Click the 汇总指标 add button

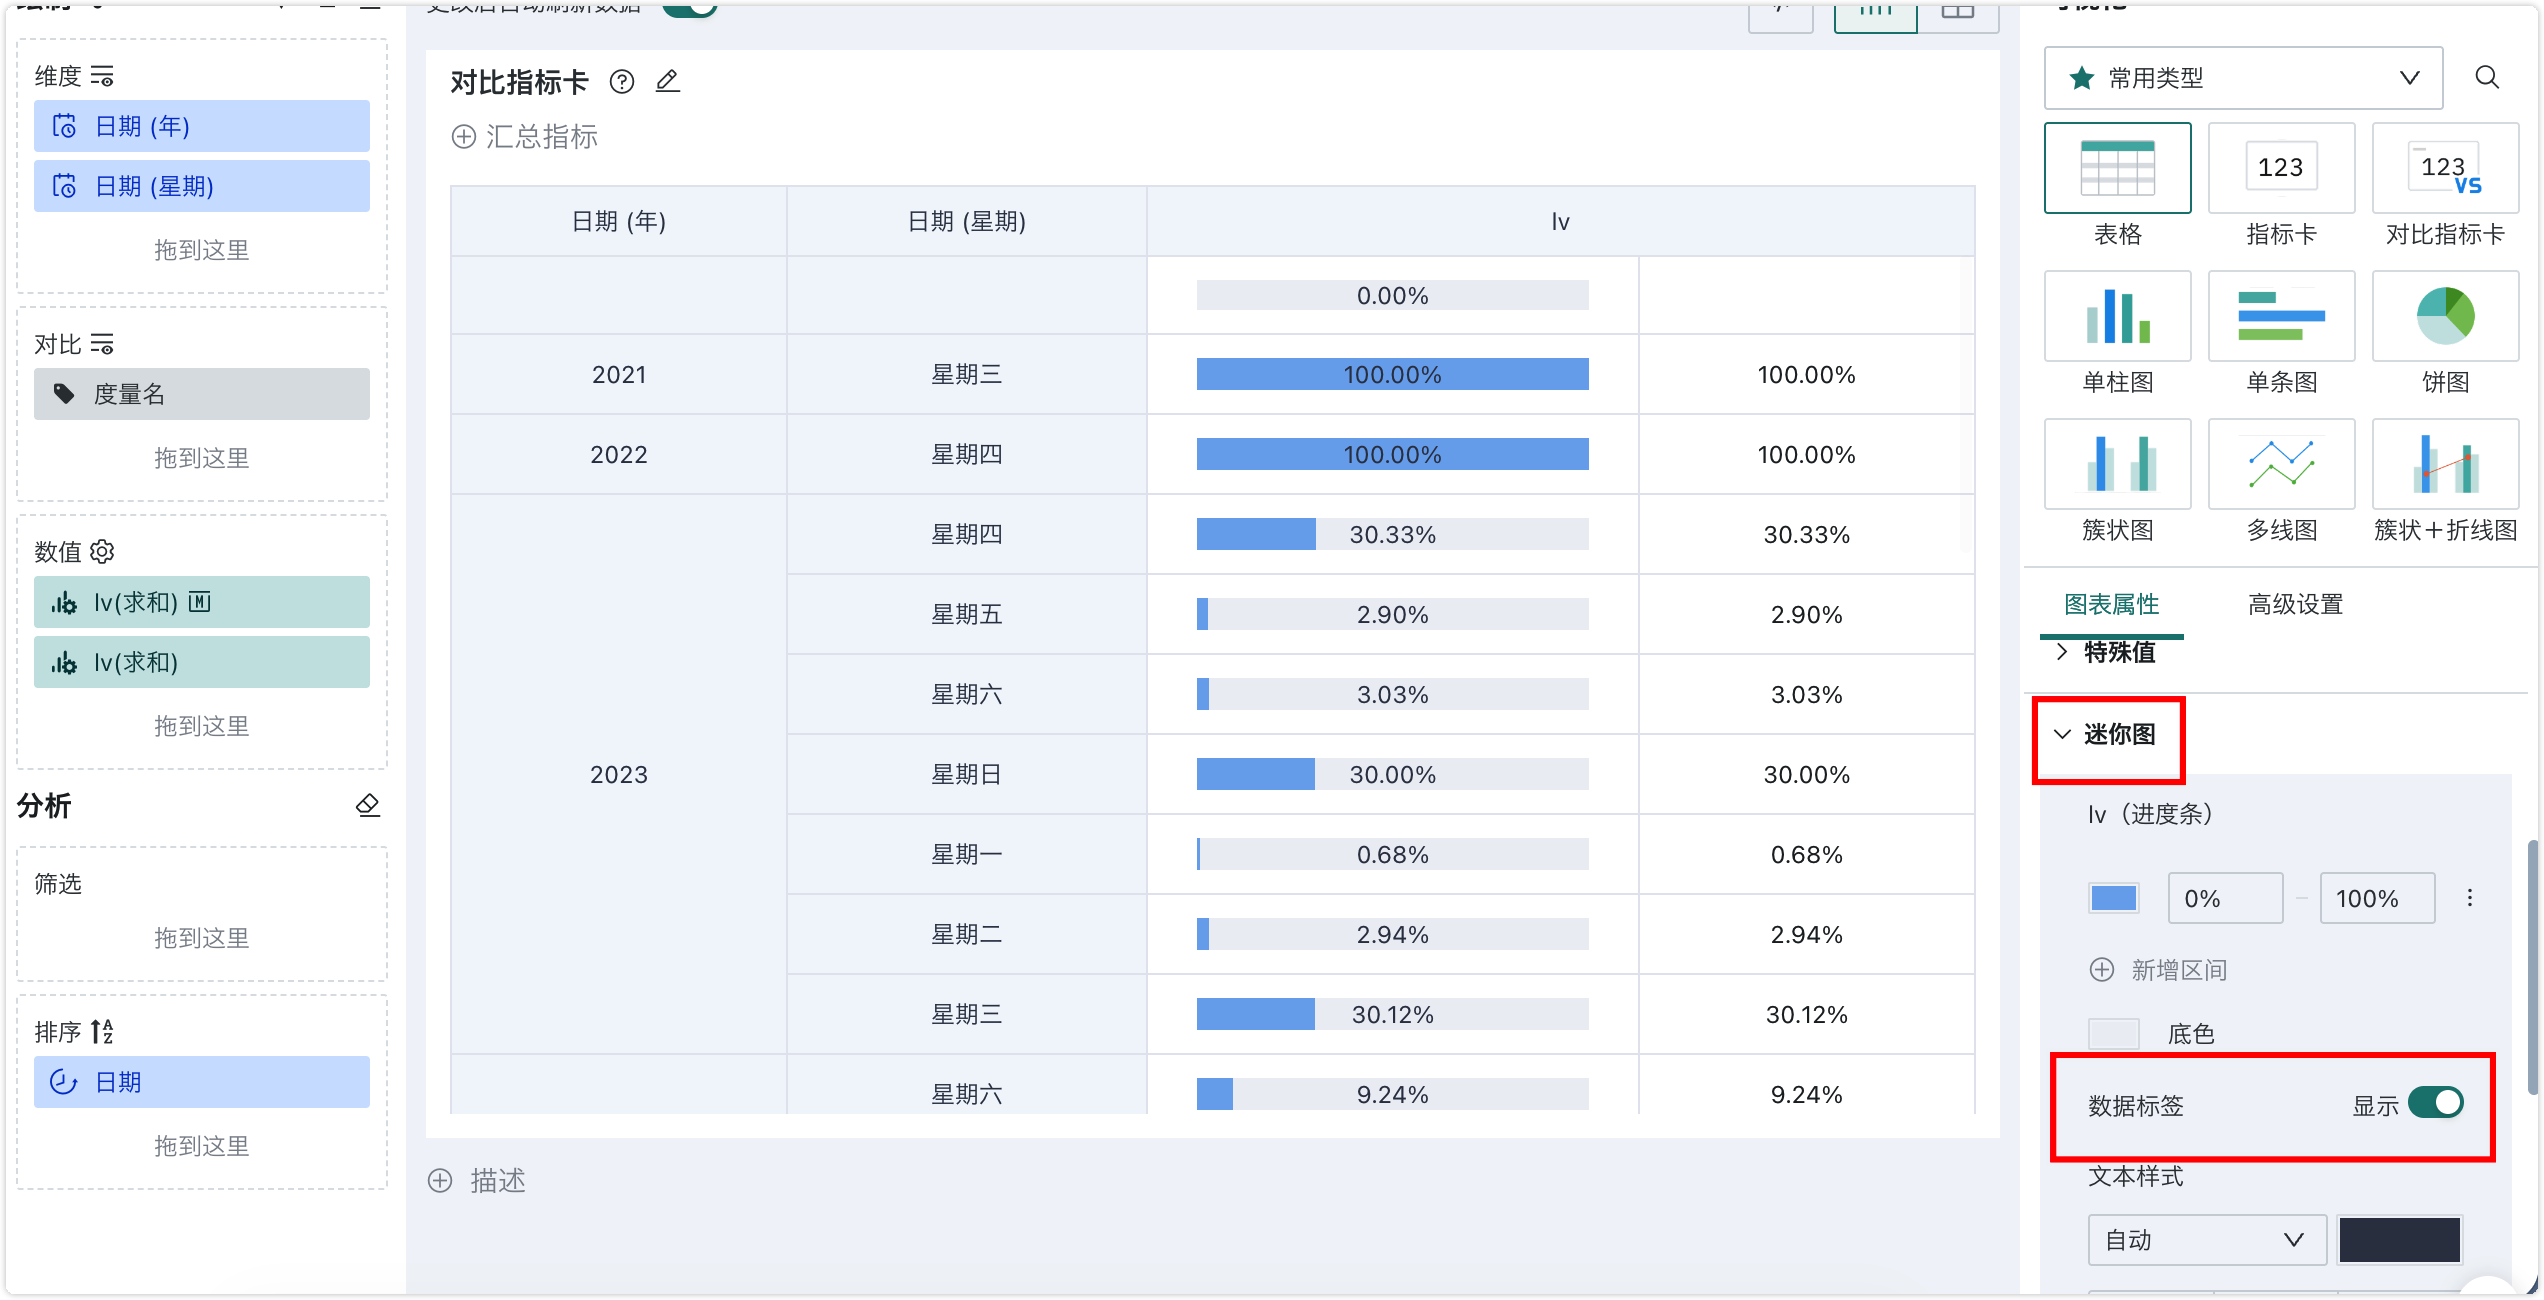click(524, 136)
